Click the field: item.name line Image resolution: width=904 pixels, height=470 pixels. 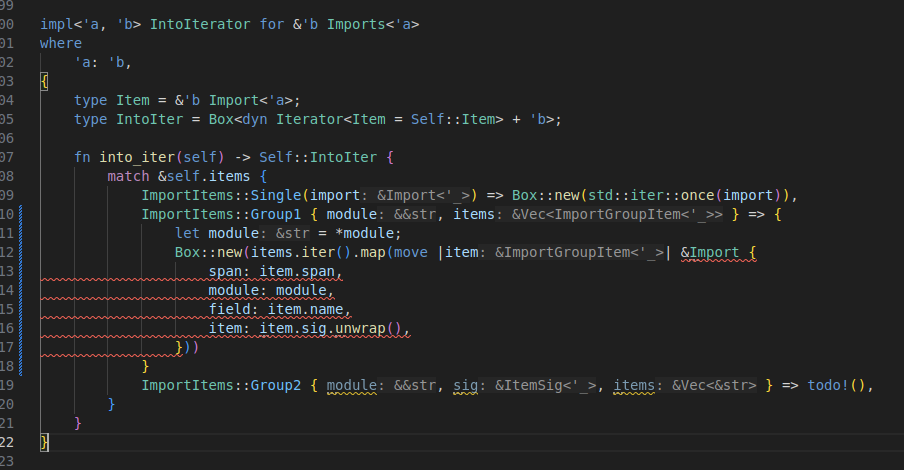click(280, 309)
